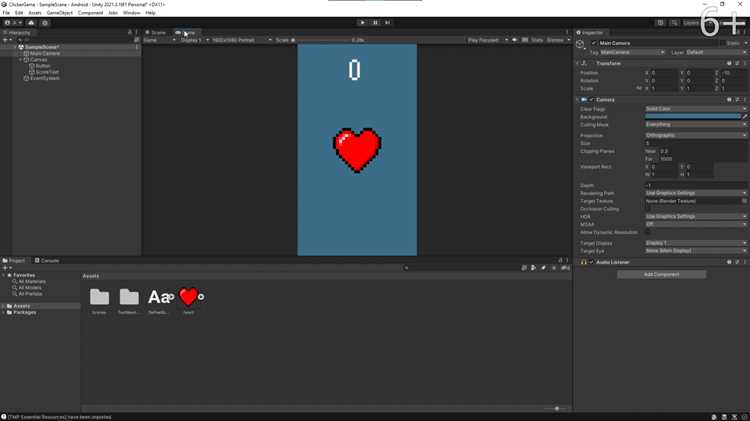
Task: Toggle Main Camera active checkbox
Action: pos(594,43)
